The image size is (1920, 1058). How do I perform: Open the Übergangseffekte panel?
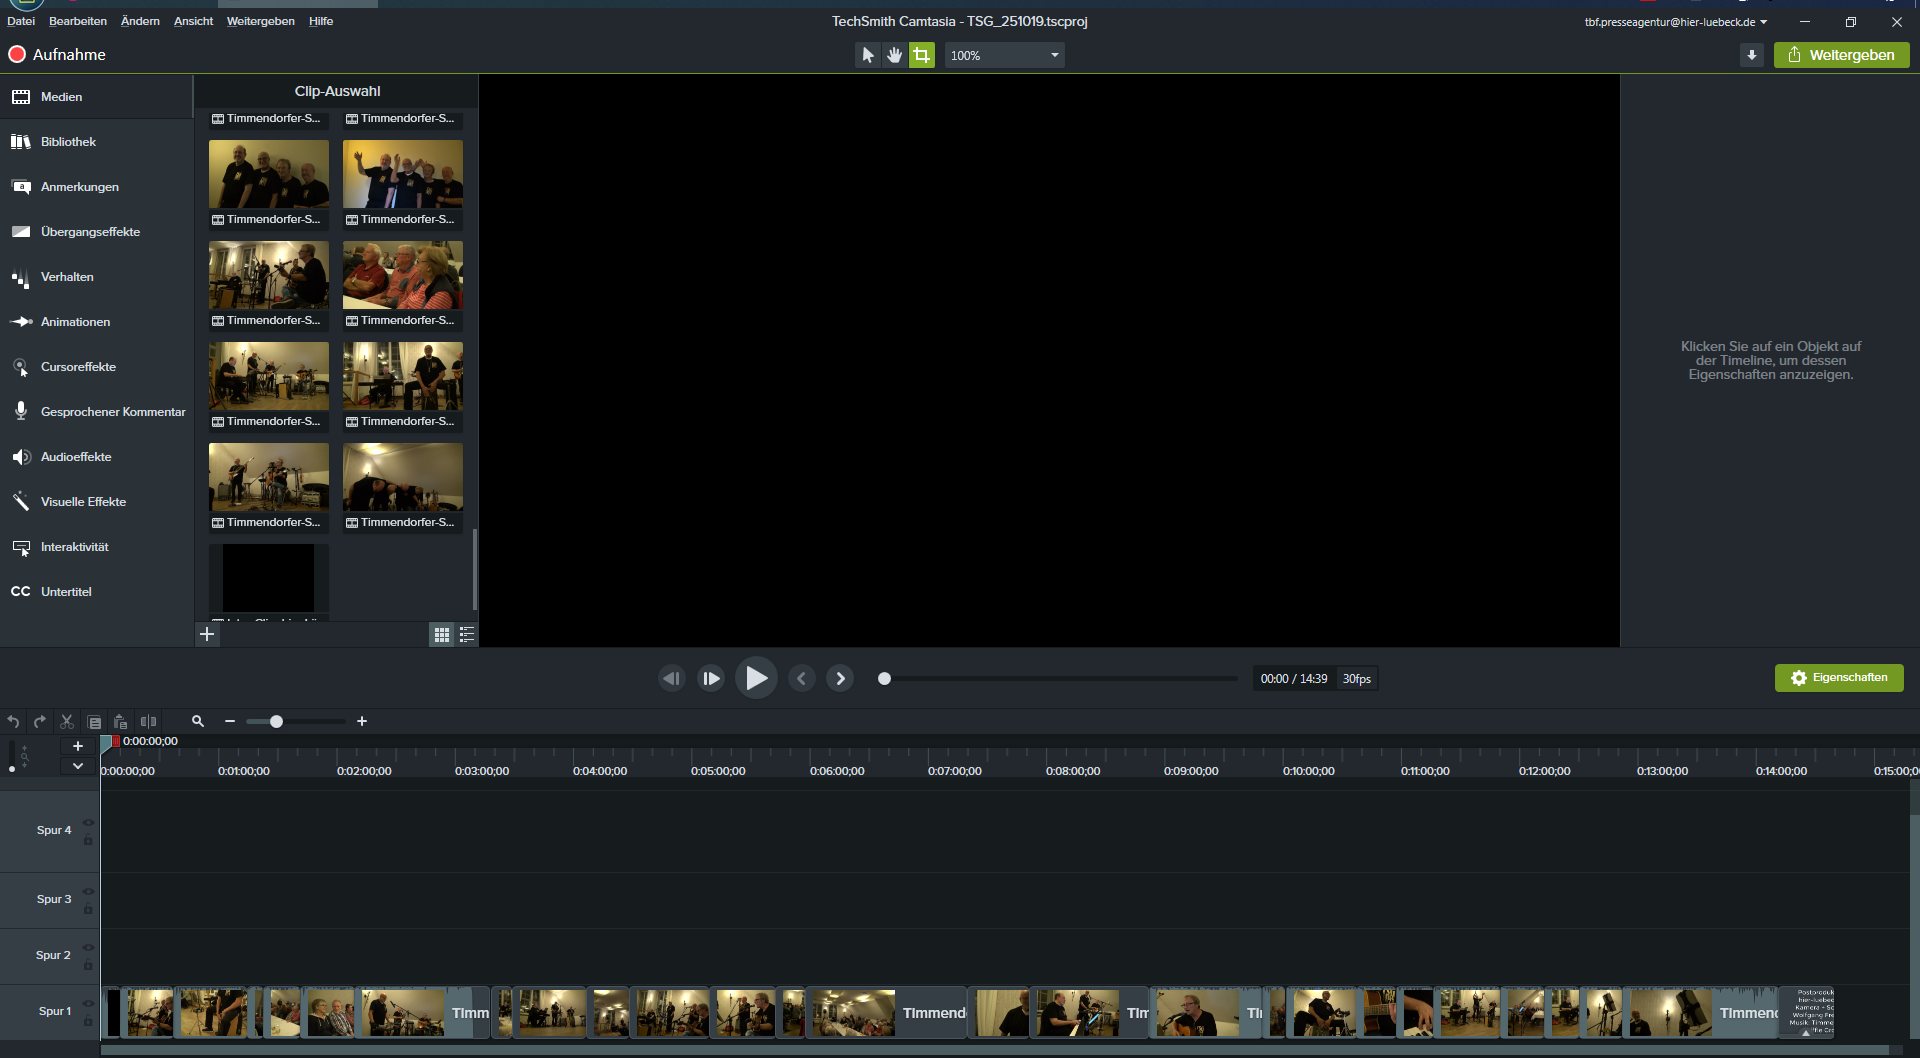pyautogui.click(x=90, y=232)
